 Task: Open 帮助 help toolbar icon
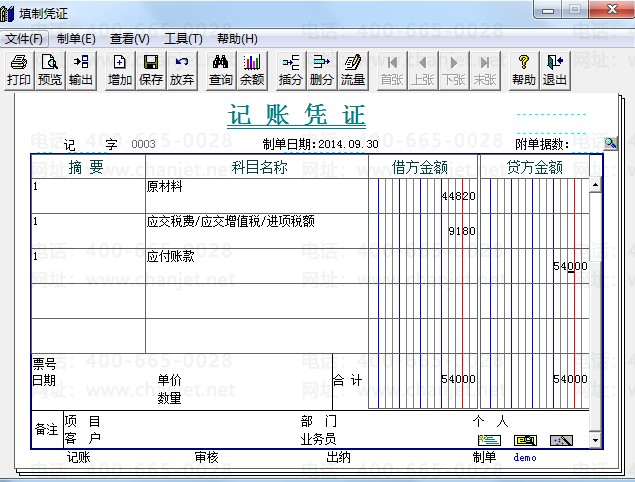tap(524, 70)
